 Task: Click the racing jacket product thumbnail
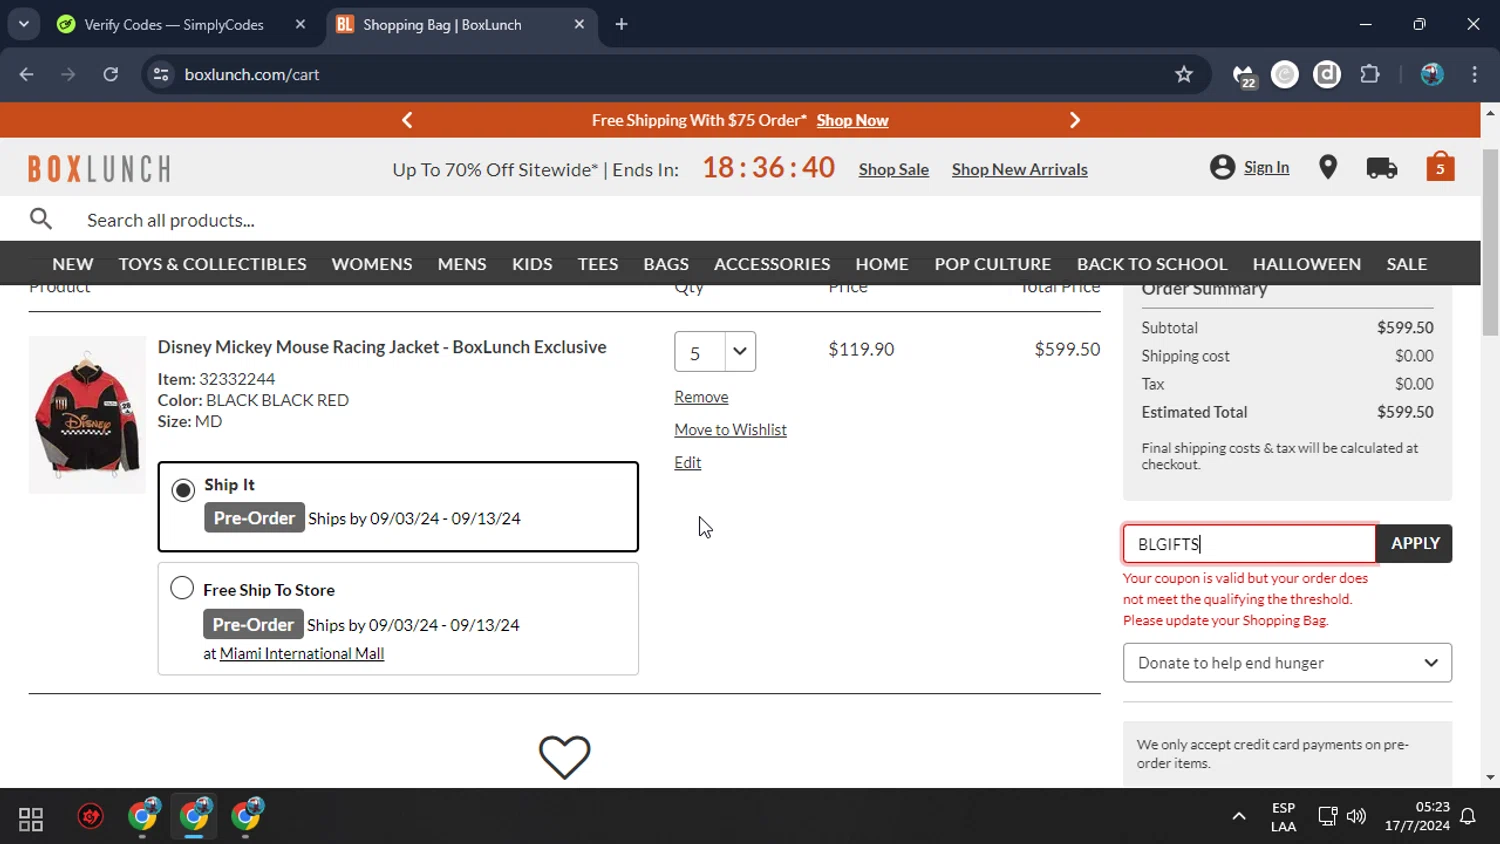pos(87,415)
